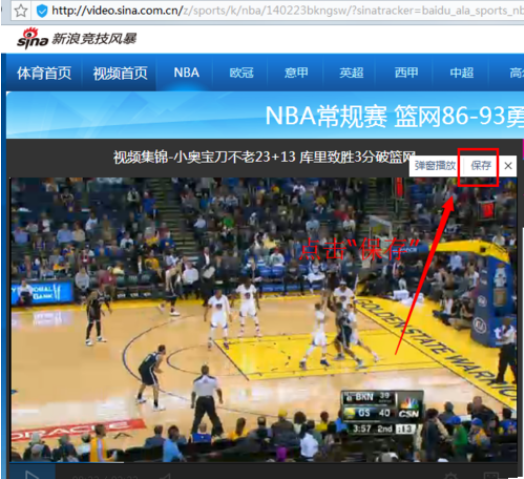Open the player settings gear

(451, 476)
